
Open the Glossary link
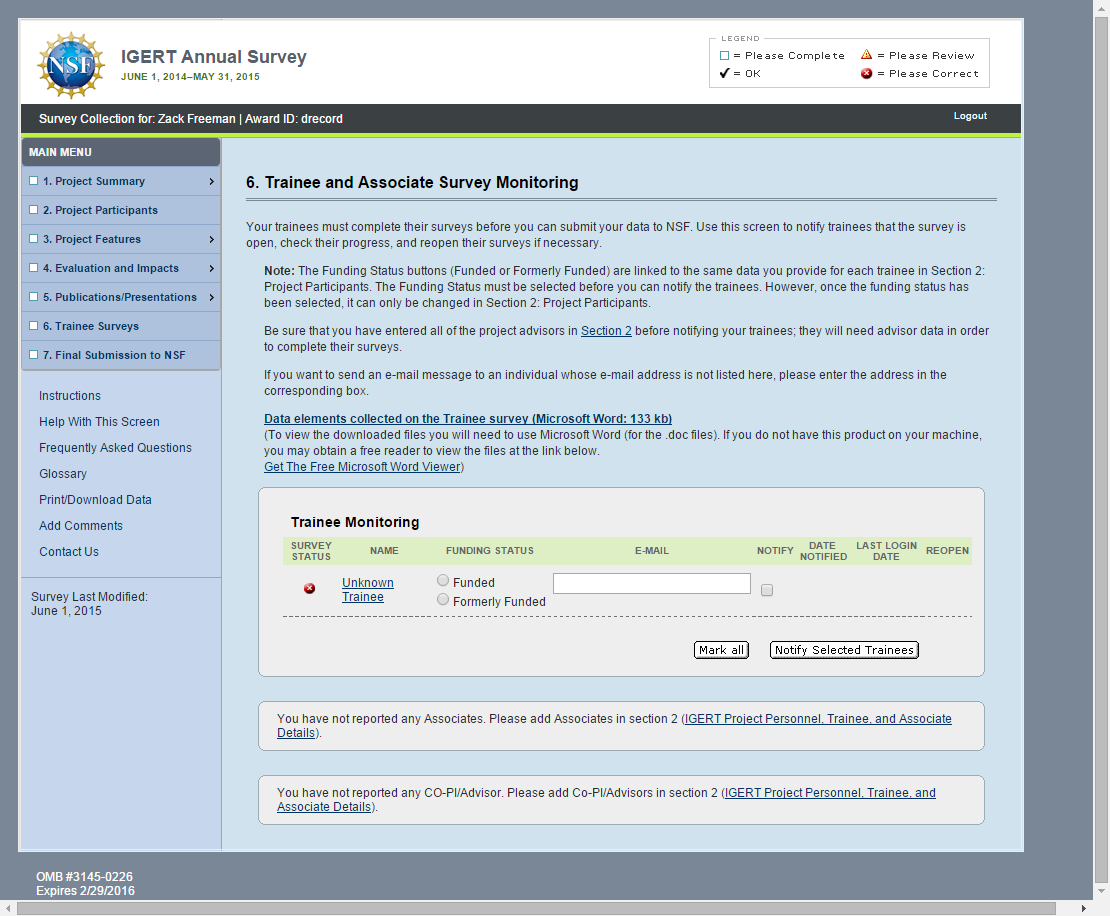click(63, 474)
